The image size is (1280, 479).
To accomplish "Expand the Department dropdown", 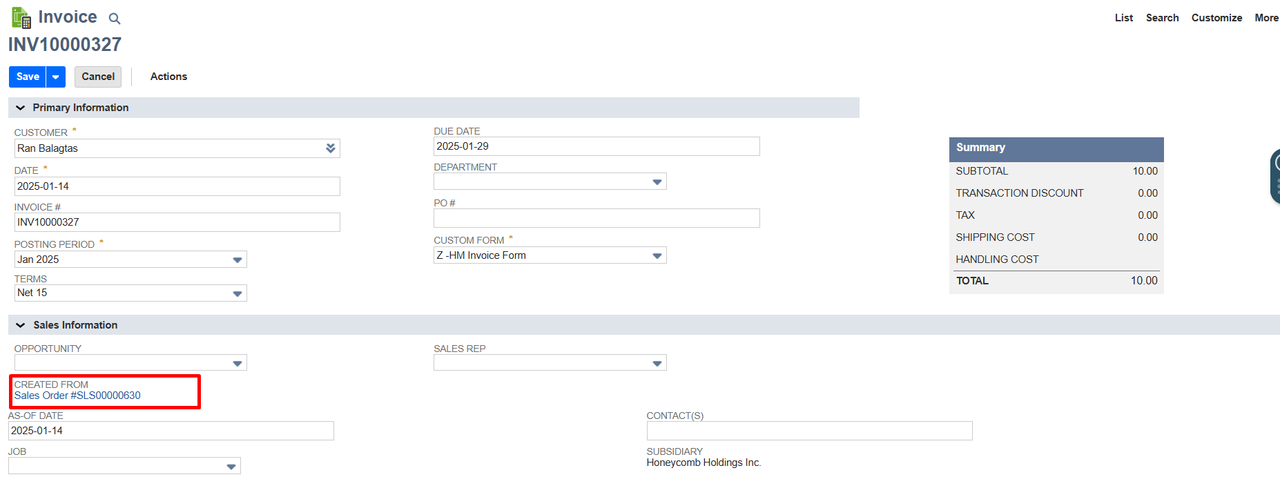I will [550, 182].
